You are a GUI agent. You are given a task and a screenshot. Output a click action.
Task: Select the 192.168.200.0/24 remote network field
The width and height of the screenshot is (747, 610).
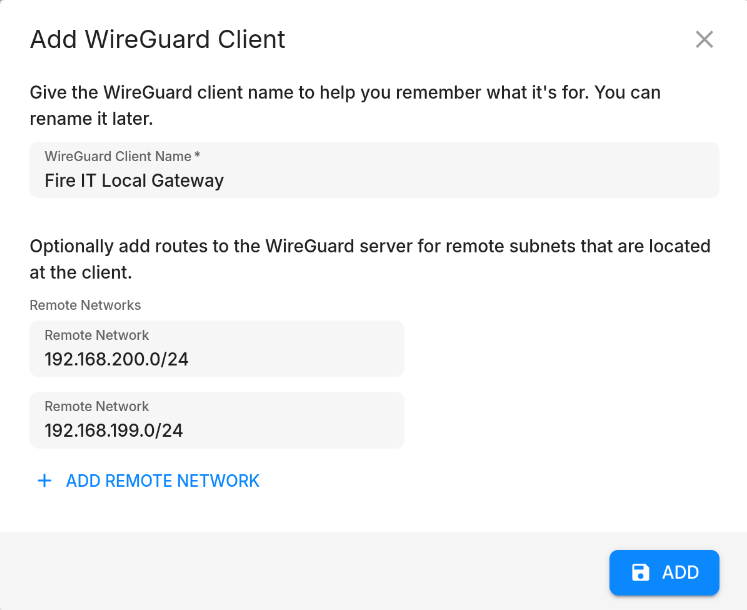[x=217, y=348]
